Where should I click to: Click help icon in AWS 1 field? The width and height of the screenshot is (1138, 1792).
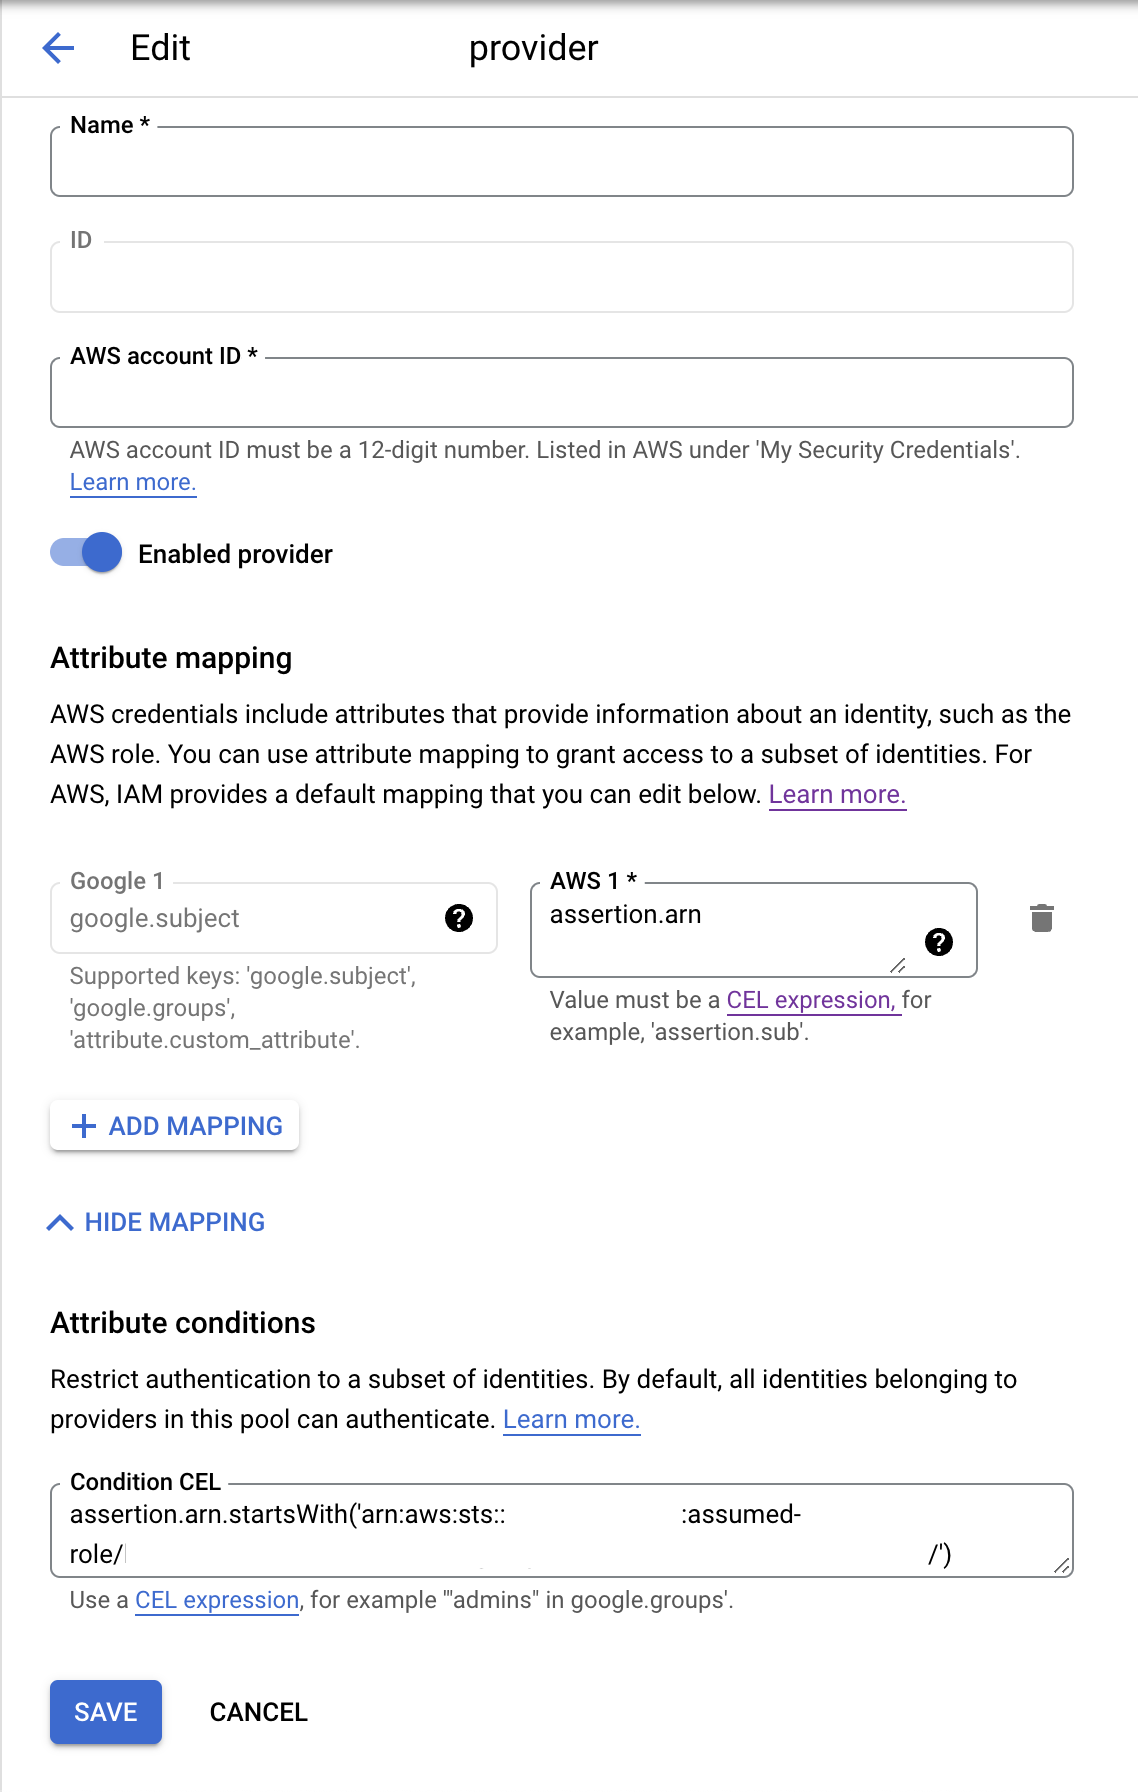938,941
